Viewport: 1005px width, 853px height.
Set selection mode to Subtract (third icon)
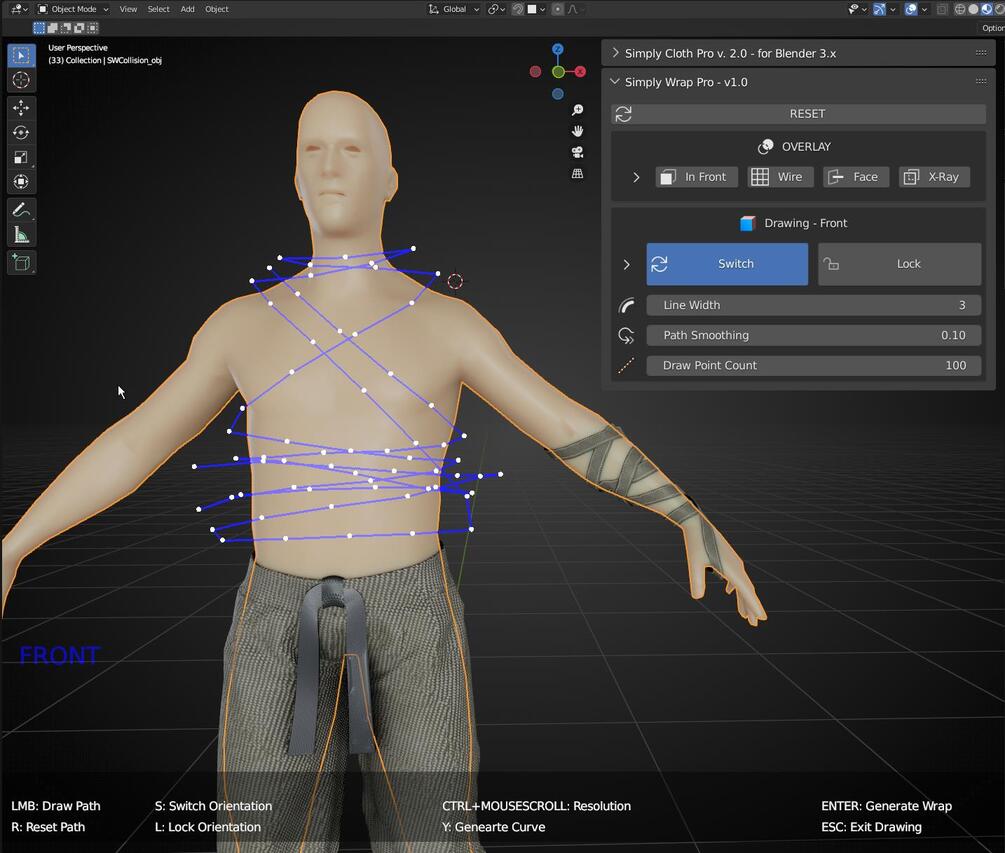click(x=66, y=28)
